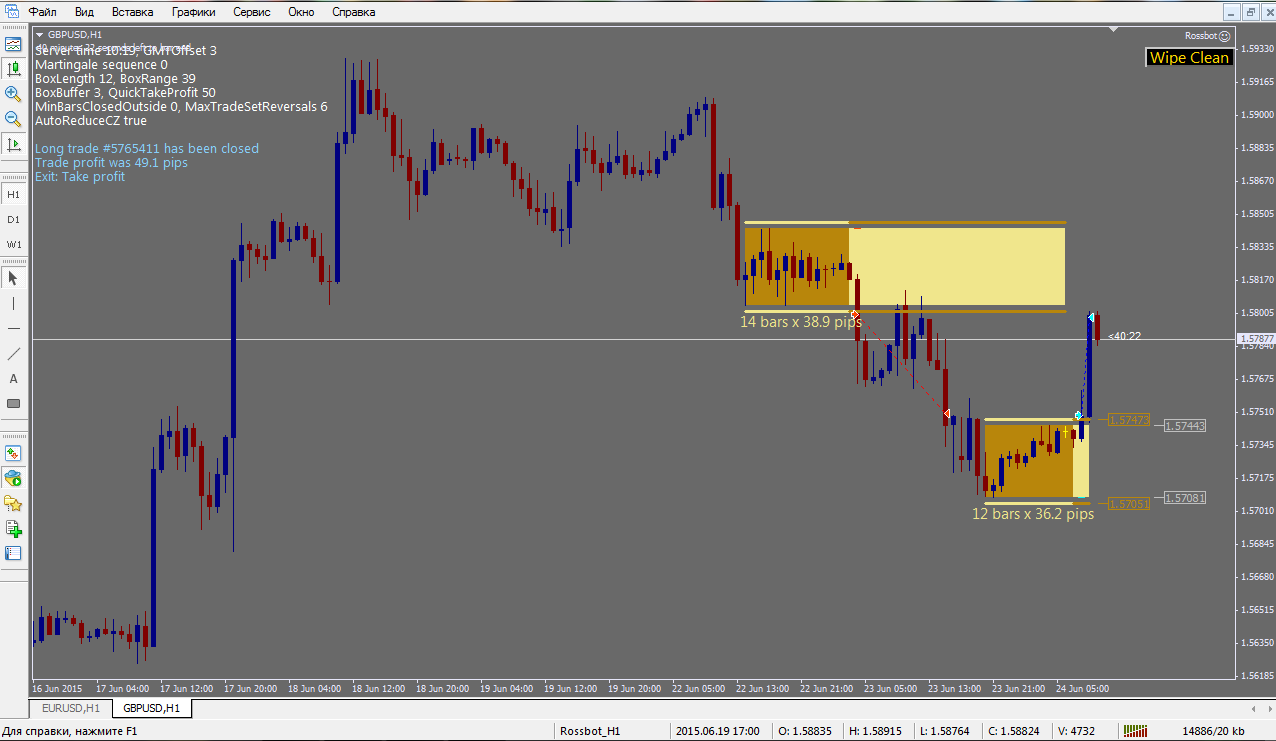Open the Вставка menu

(x=133, y=12)
